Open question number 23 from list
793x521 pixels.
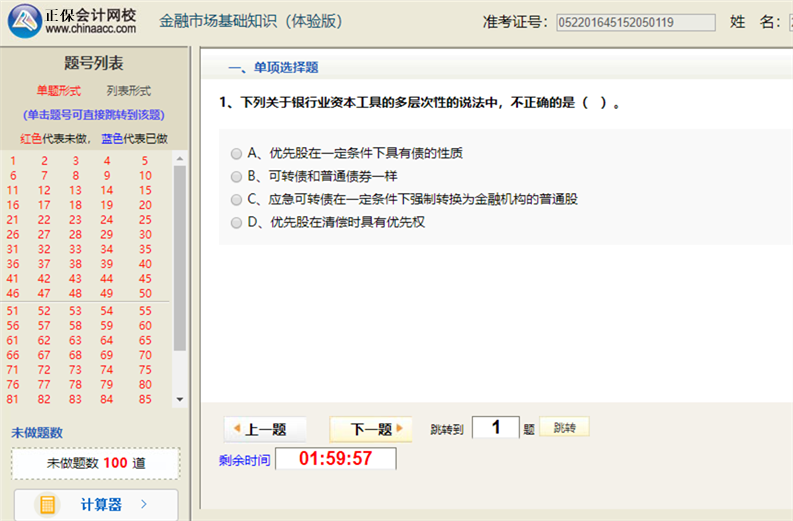(77, 220)
